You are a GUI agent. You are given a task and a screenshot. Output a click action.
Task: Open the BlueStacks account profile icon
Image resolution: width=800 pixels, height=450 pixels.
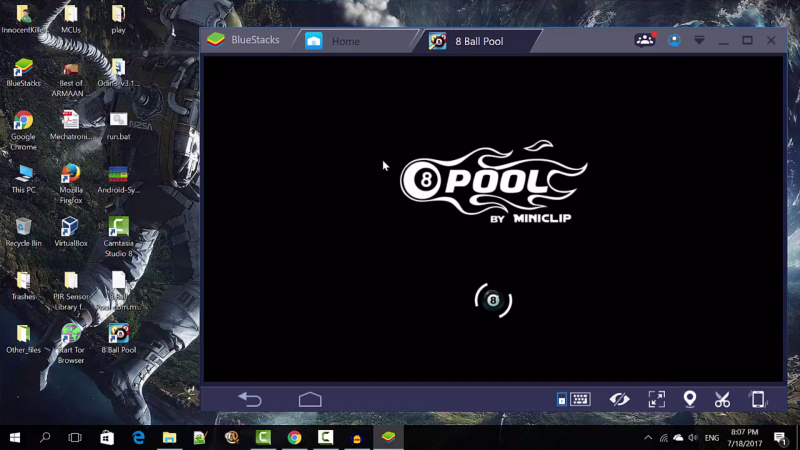click(674, 40)
